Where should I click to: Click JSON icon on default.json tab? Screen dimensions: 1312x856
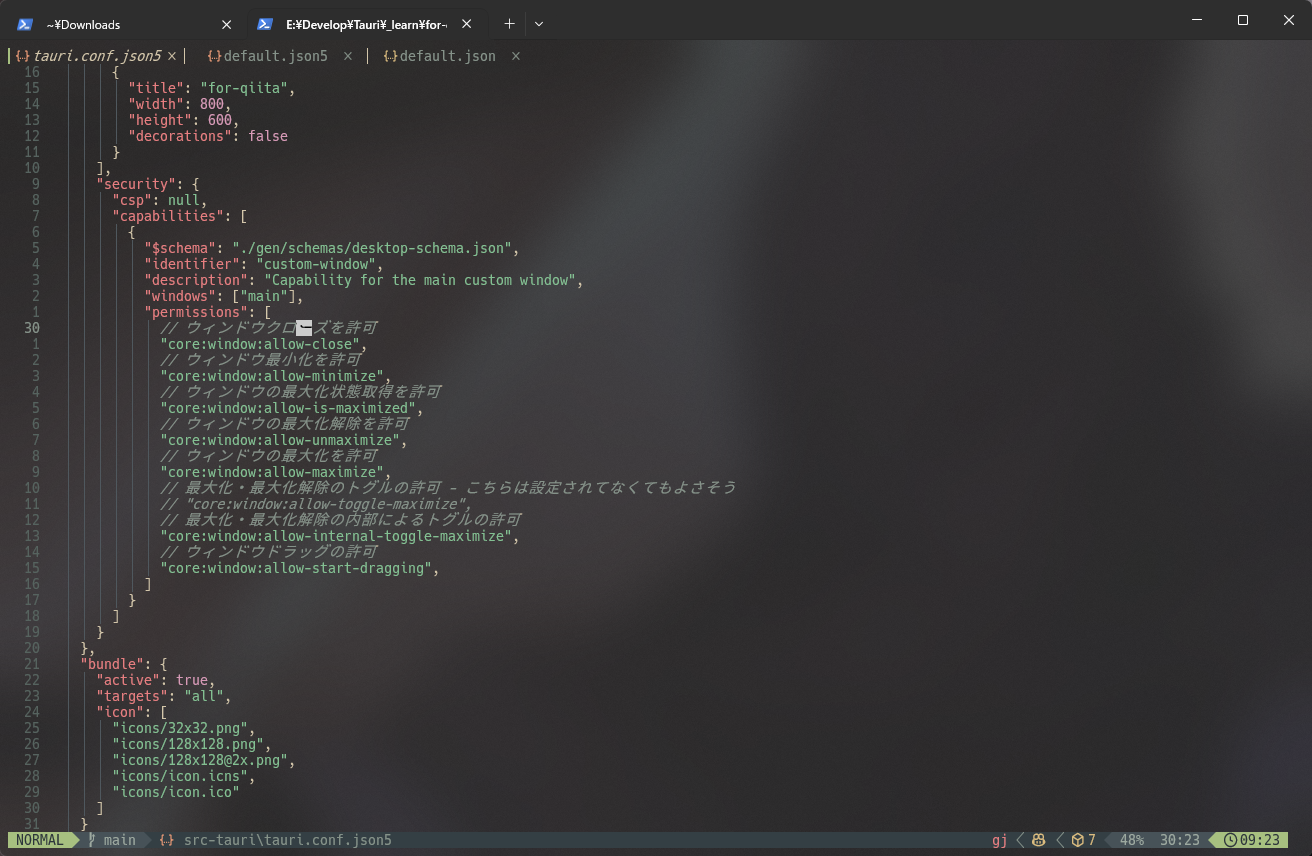coord(390,56)
